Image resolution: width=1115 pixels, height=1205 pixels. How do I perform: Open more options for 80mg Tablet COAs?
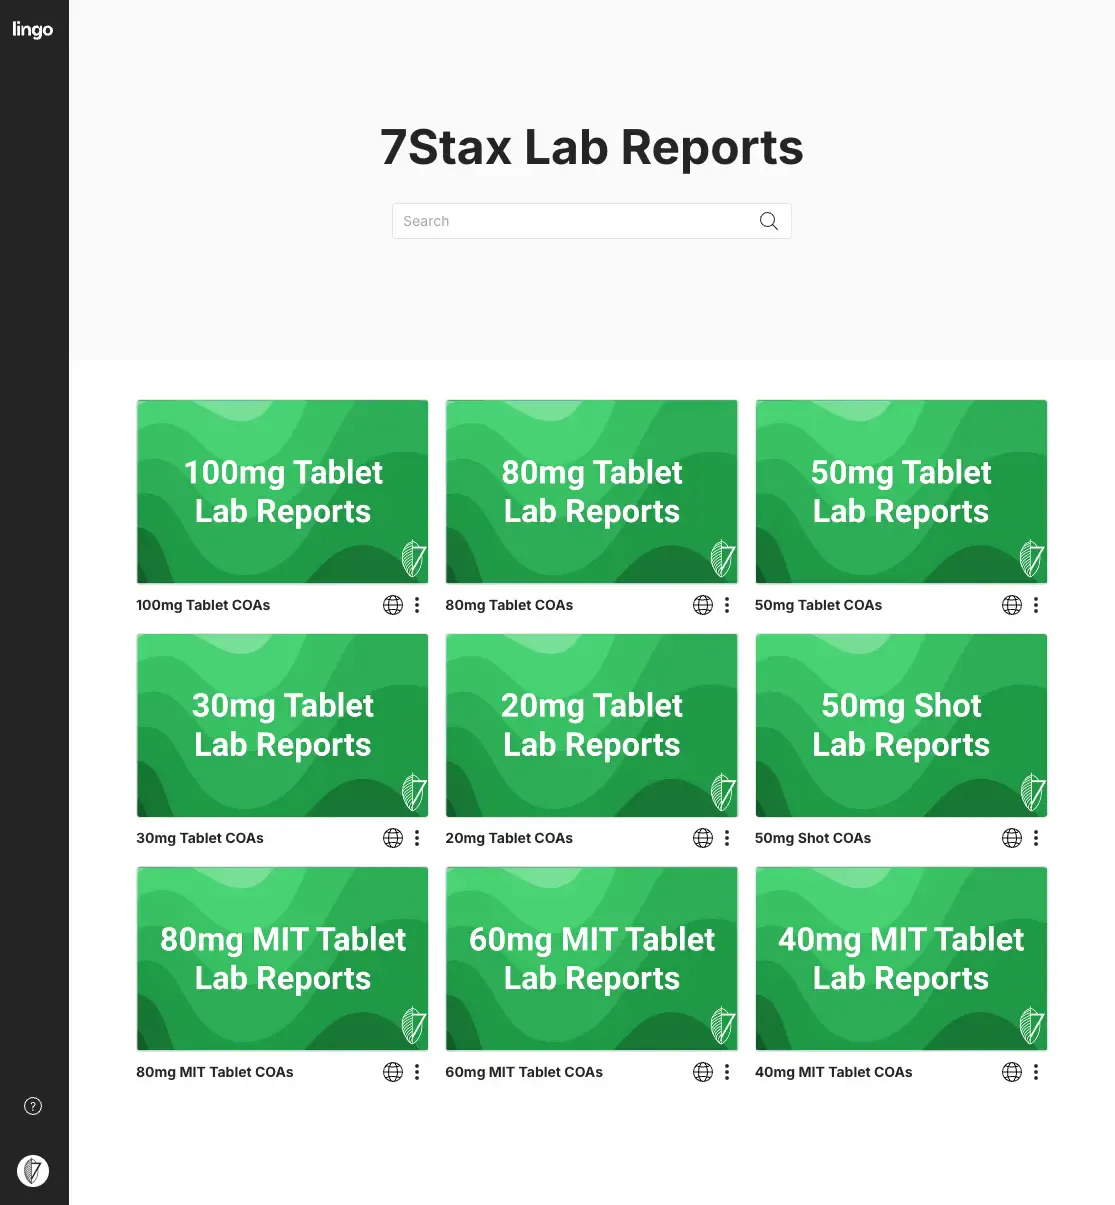coord(727,605)
